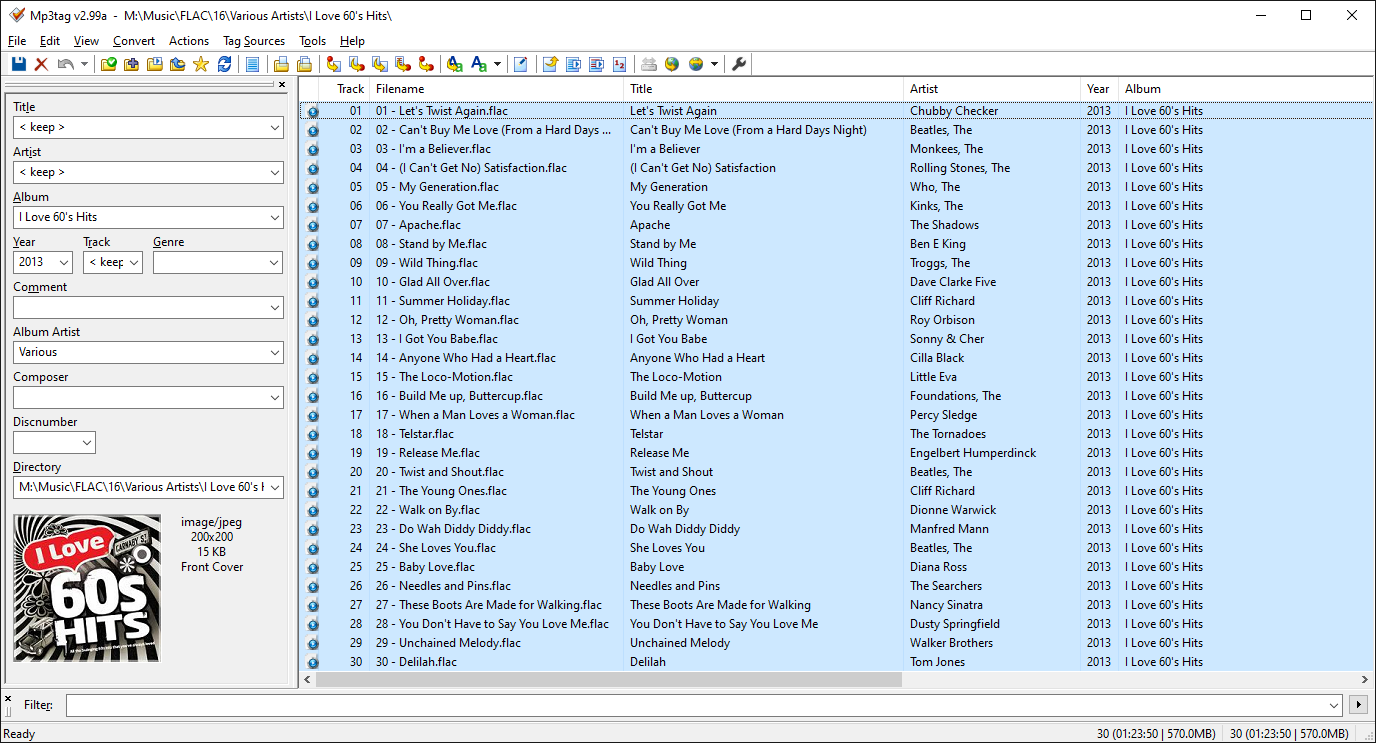
Task: Open the undo history dropdown arrow
Action: click(84, 64)
